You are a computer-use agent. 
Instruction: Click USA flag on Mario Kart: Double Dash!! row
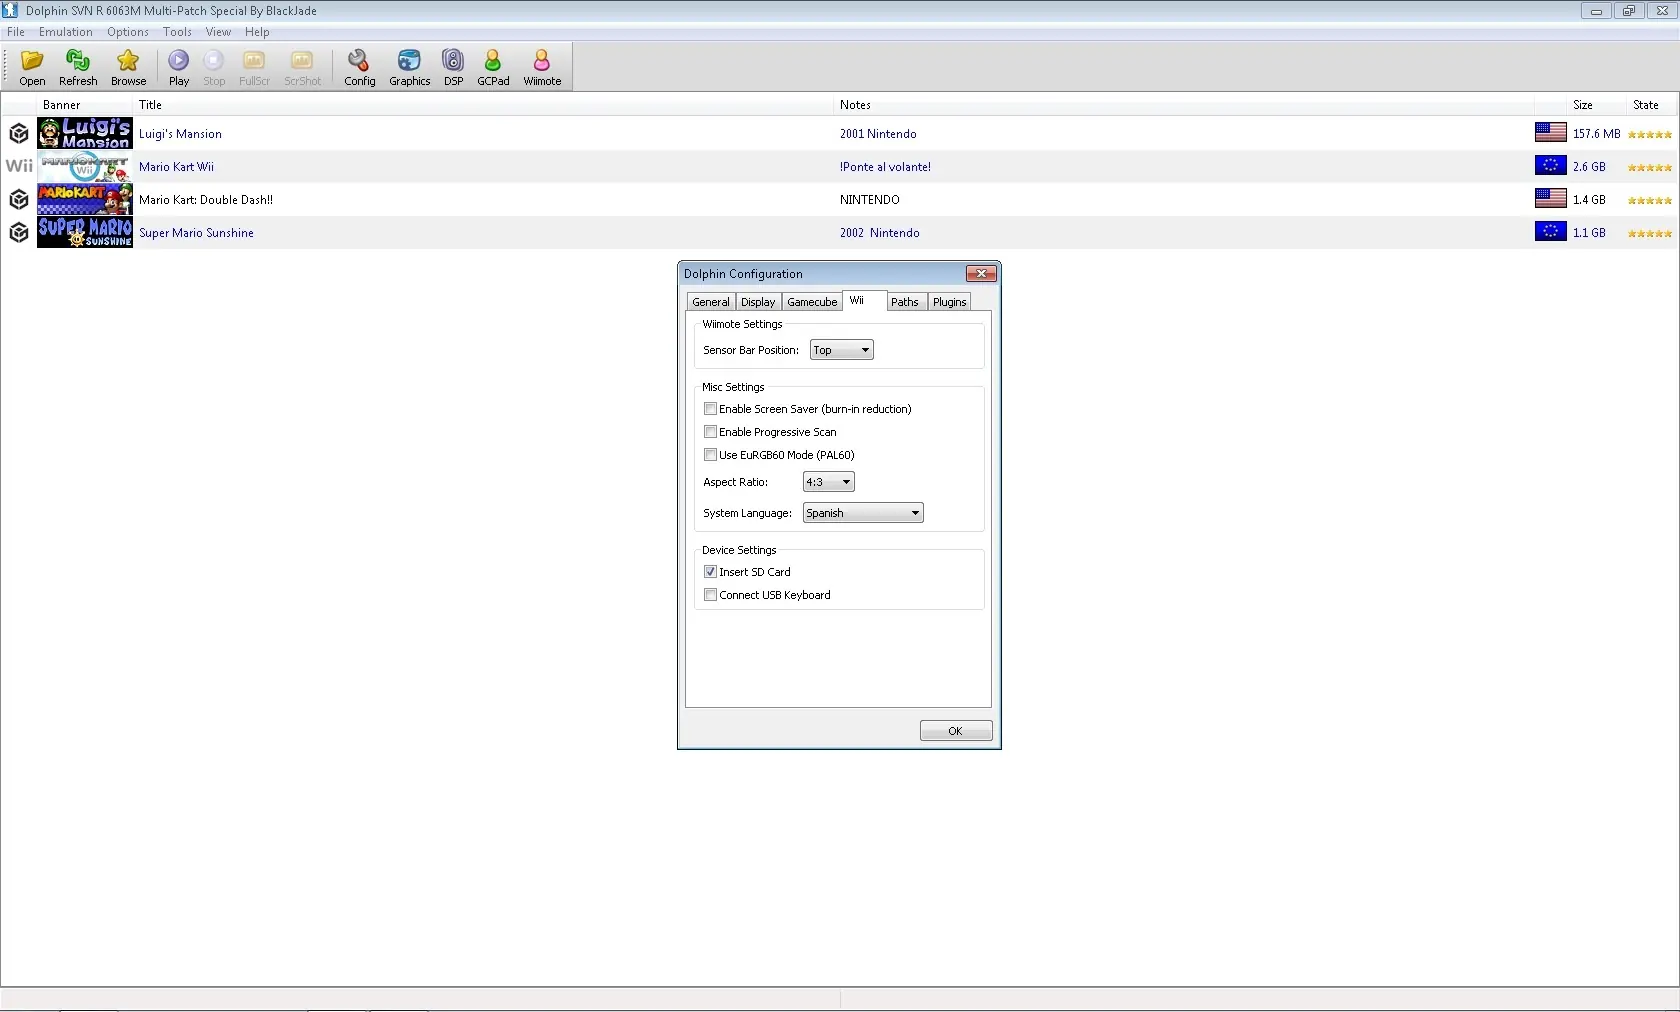point(1550,198)
